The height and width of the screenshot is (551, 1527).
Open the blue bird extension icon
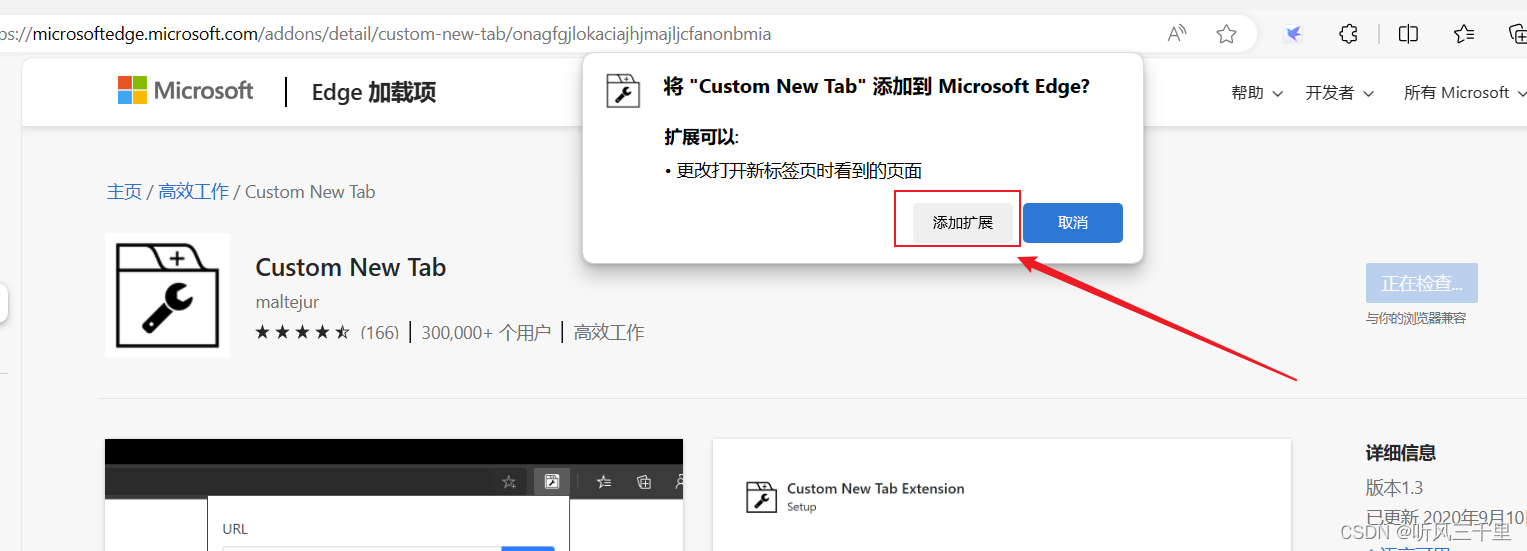tap(1293, 34)
